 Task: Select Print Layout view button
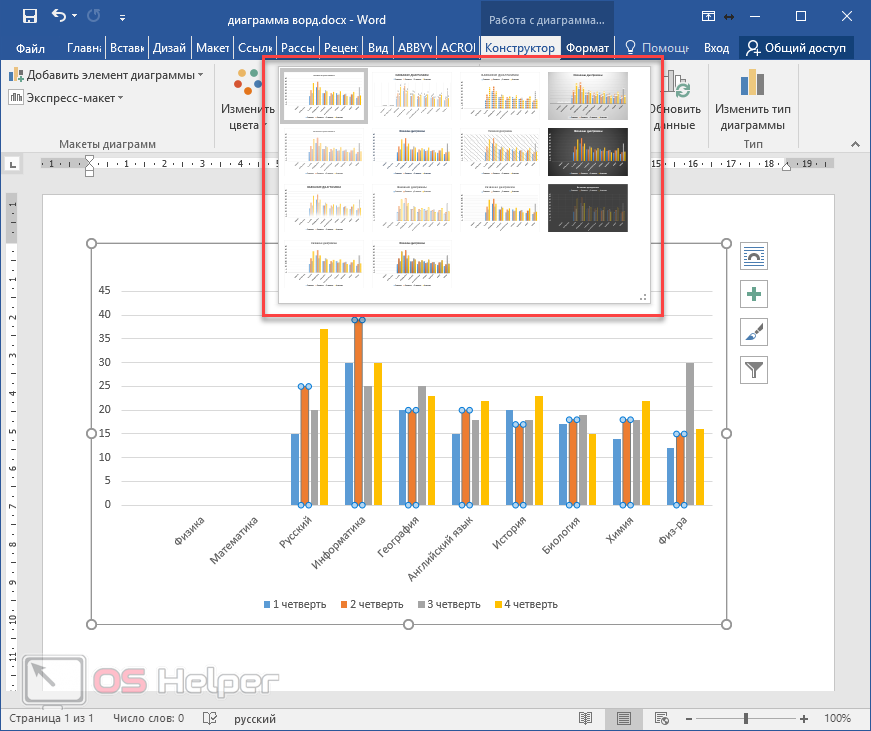coord(624,718)
